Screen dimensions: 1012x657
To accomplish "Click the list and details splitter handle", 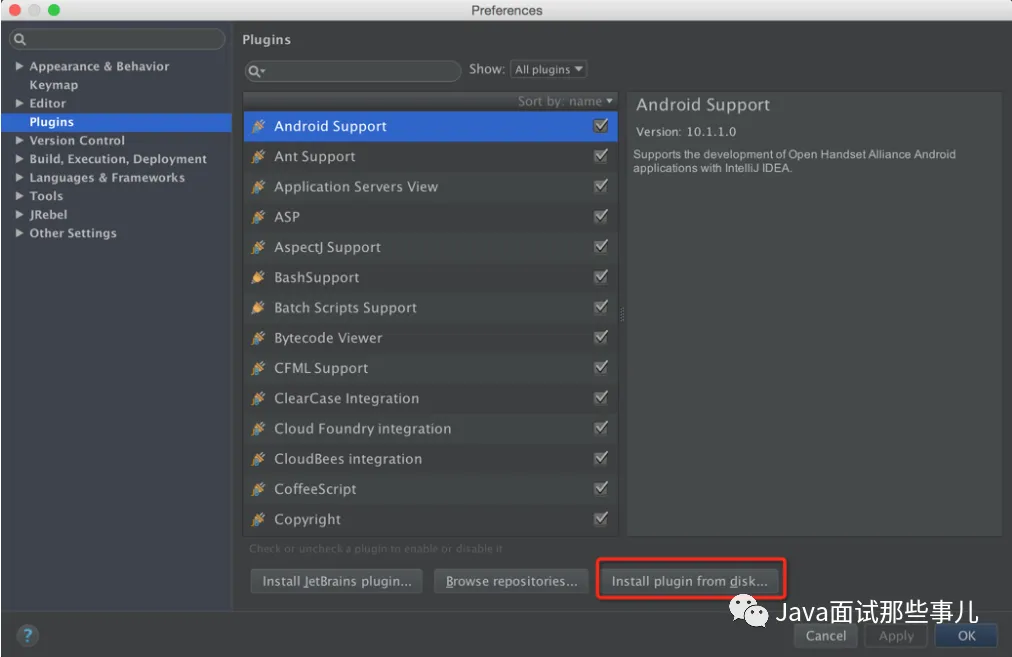I will (x=622, y=314).
